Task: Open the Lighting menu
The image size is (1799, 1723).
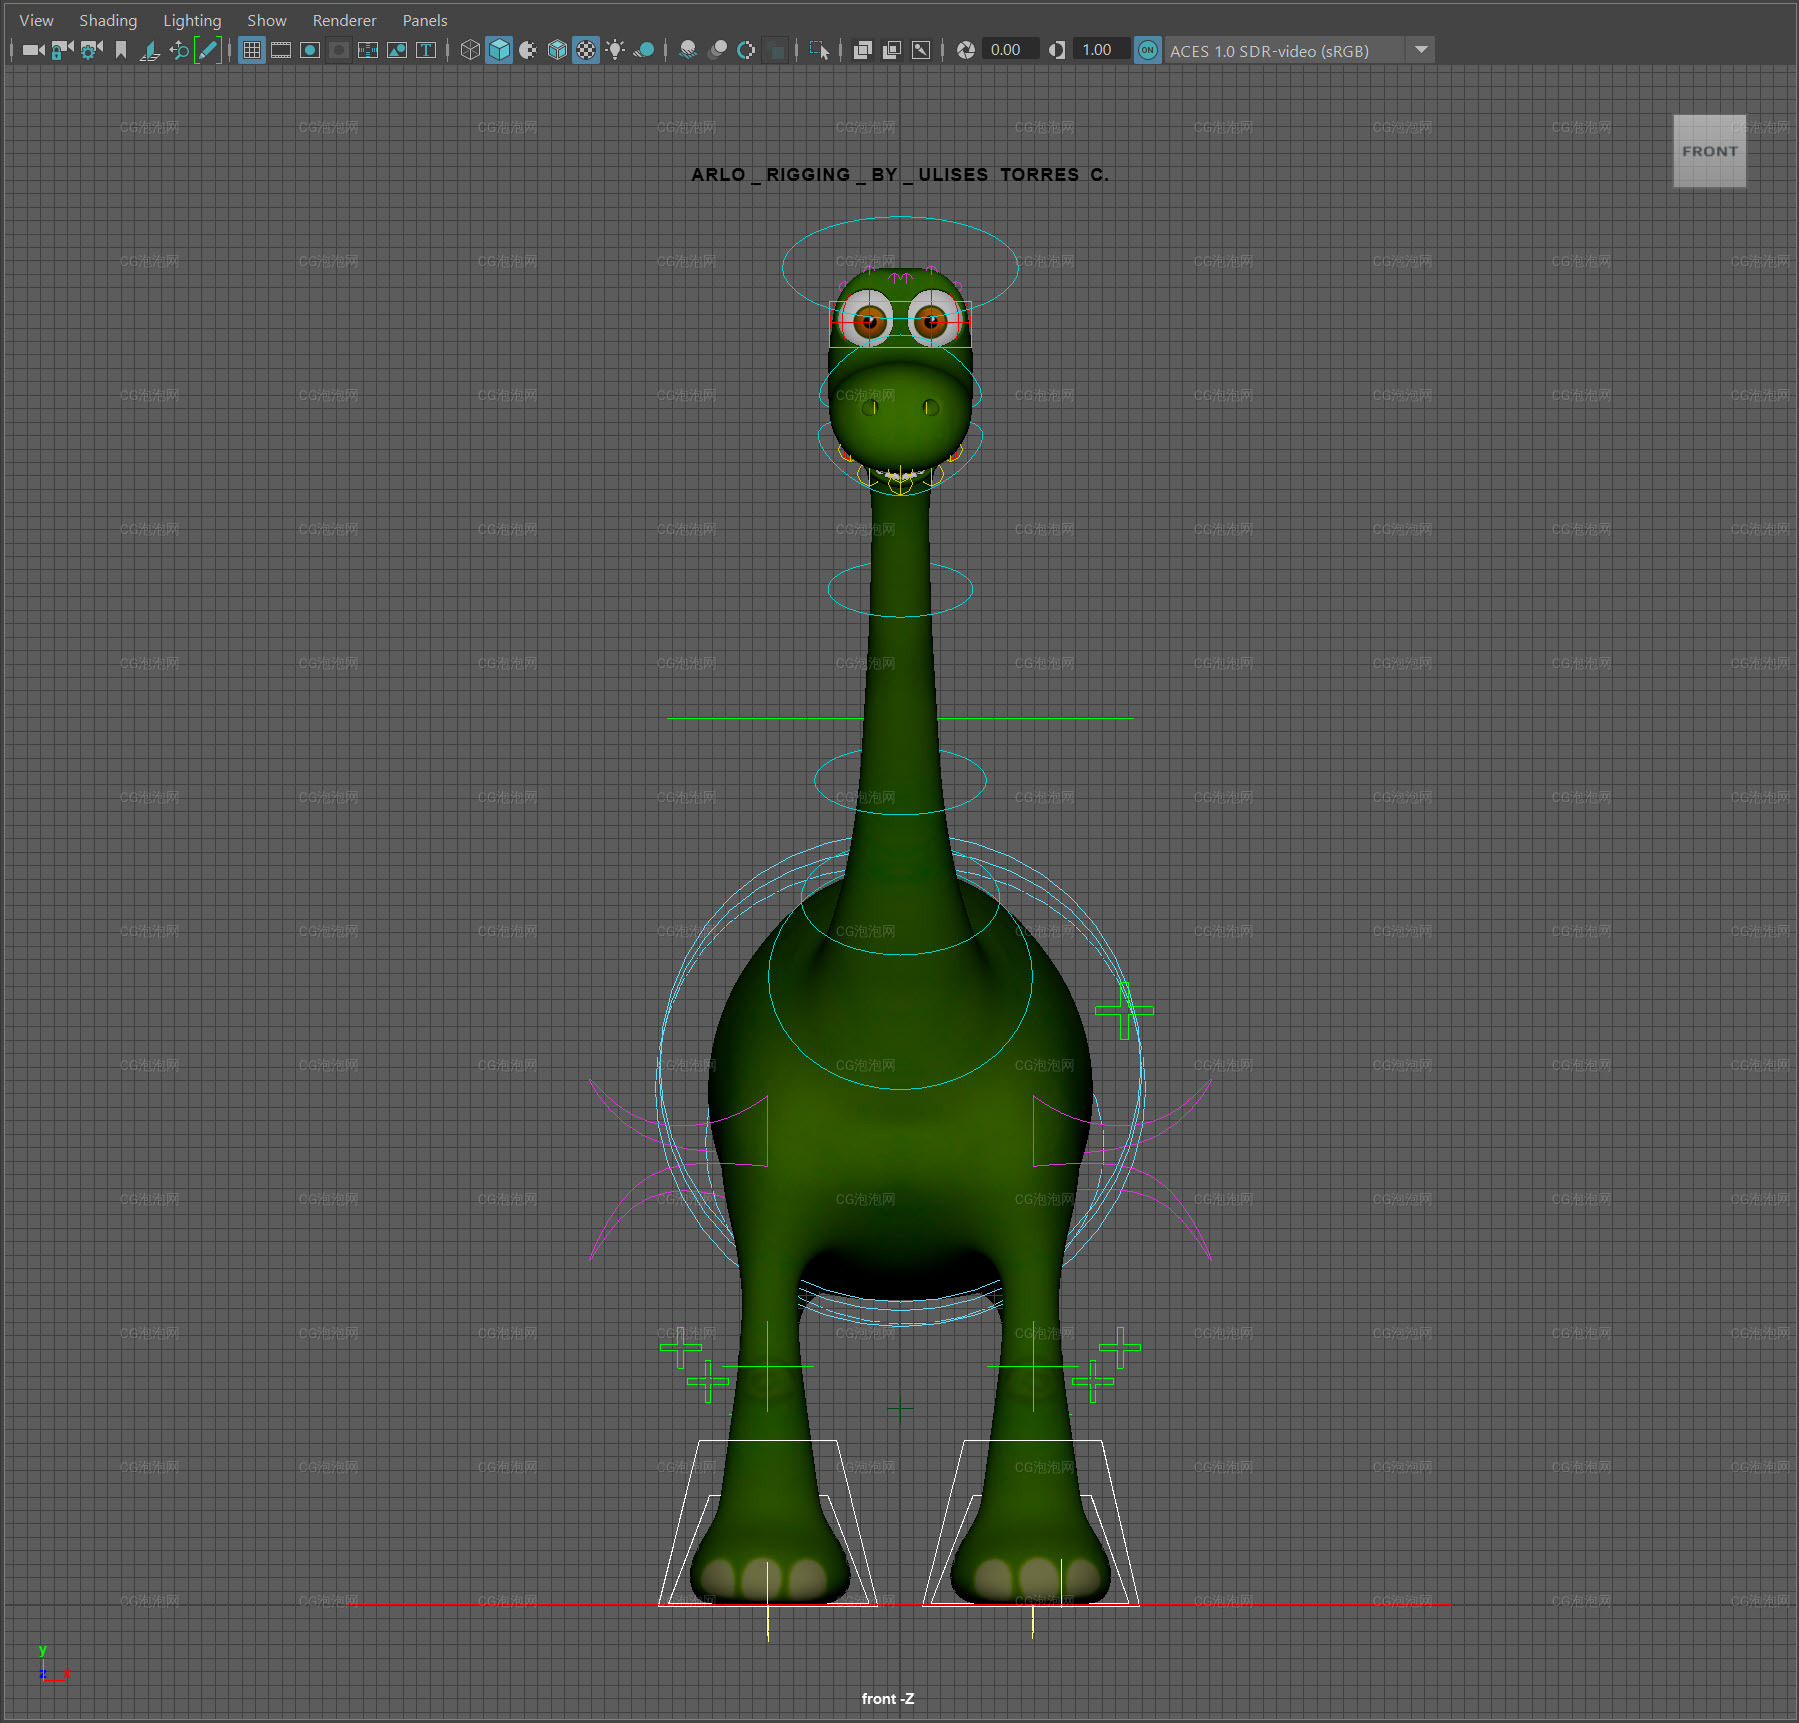Action: coord(192,20)
